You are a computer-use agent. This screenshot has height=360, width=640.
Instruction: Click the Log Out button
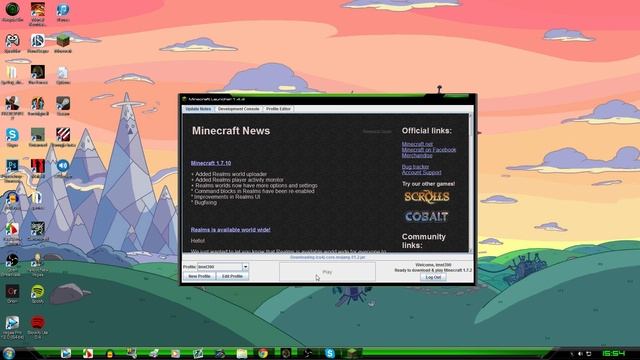[x=433, y=277]
